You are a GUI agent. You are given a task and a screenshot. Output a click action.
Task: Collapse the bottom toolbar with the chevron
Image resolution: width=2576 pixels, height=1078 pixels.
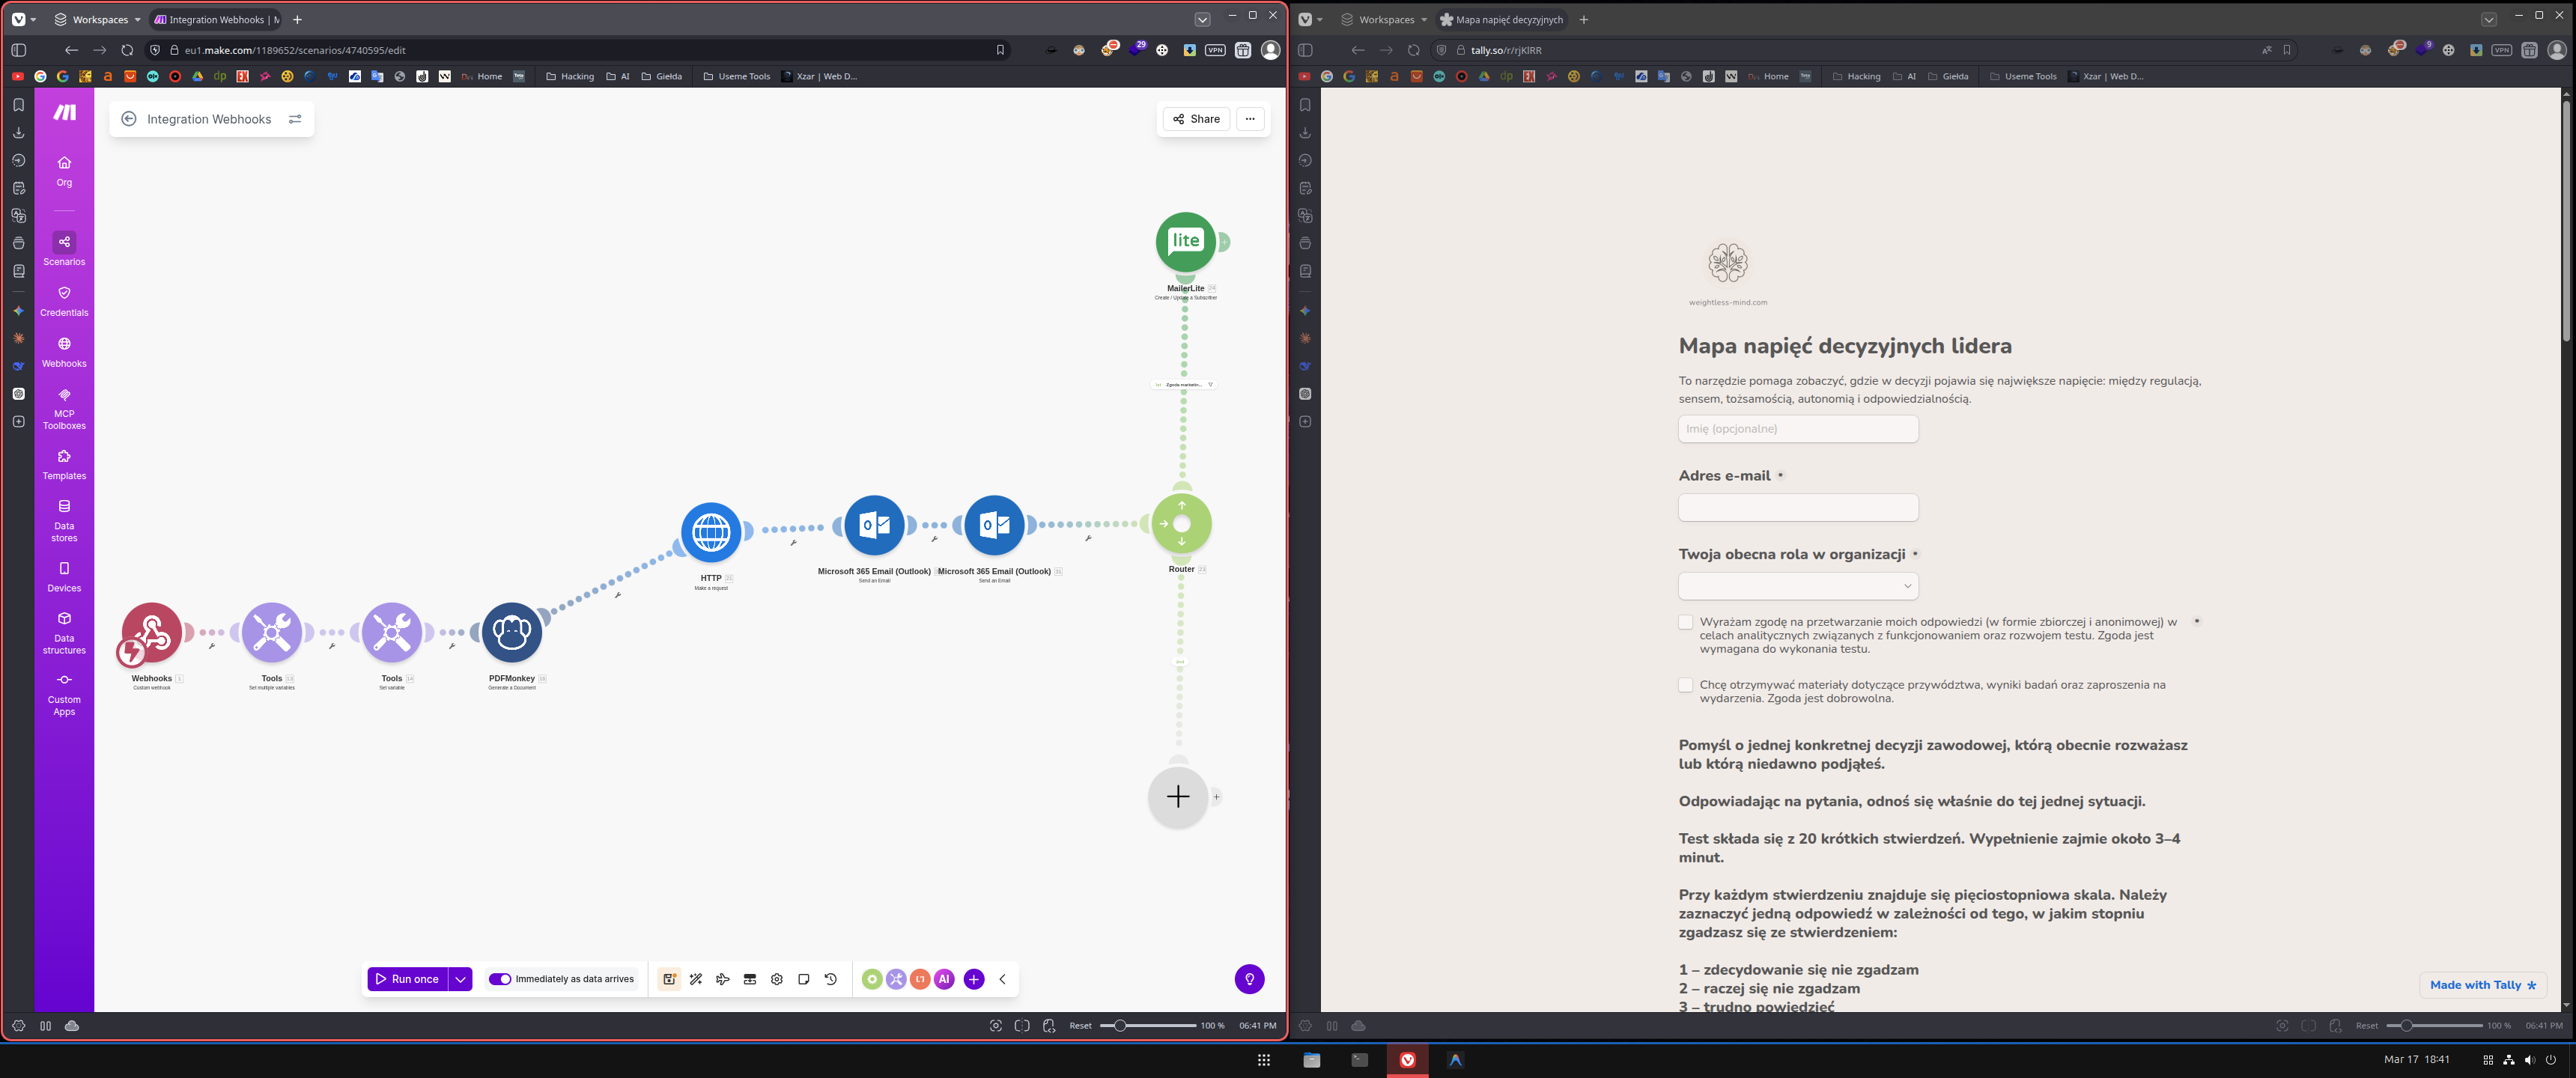coord(1002,979)
